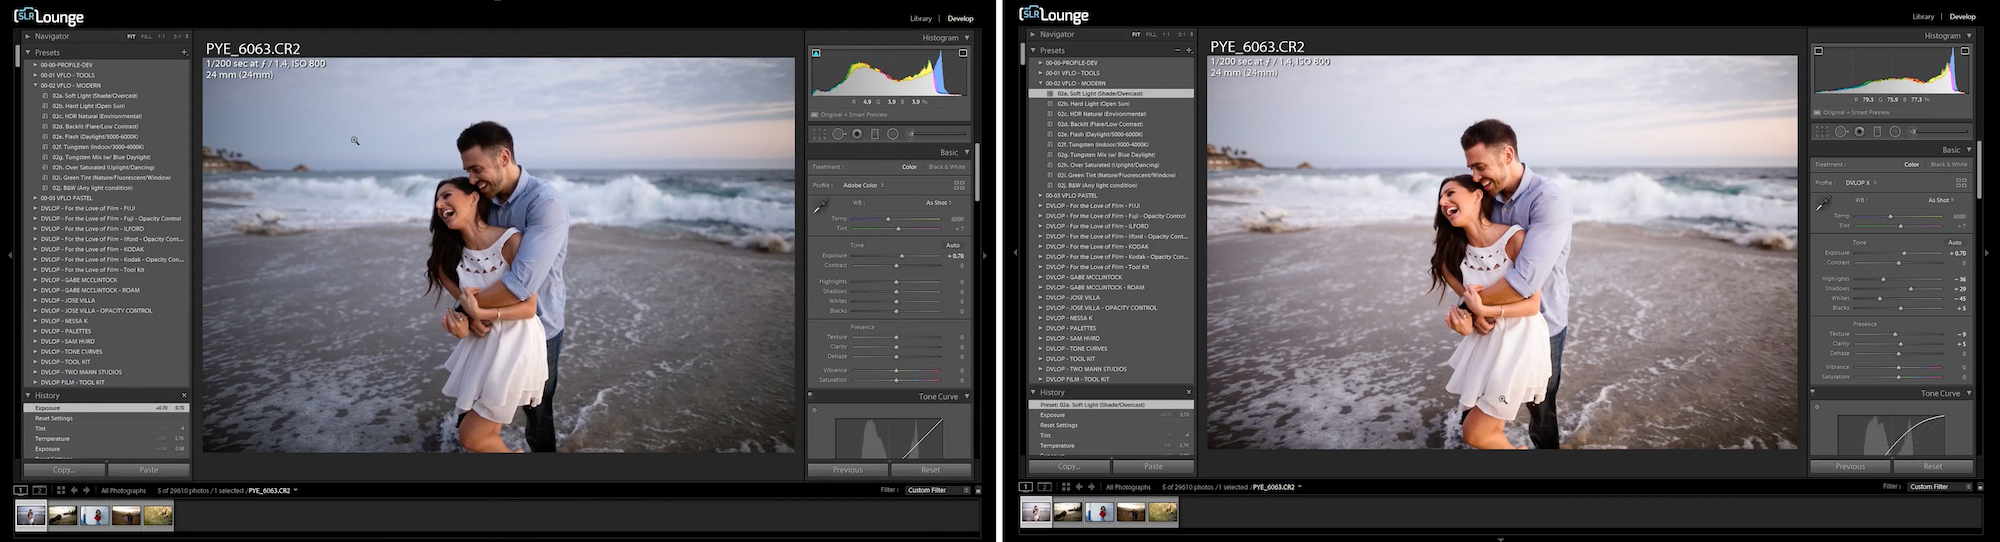Screen dimensions: 2000x542
Task: Open the Library module in left window
Action: click(x=920, y=18)
